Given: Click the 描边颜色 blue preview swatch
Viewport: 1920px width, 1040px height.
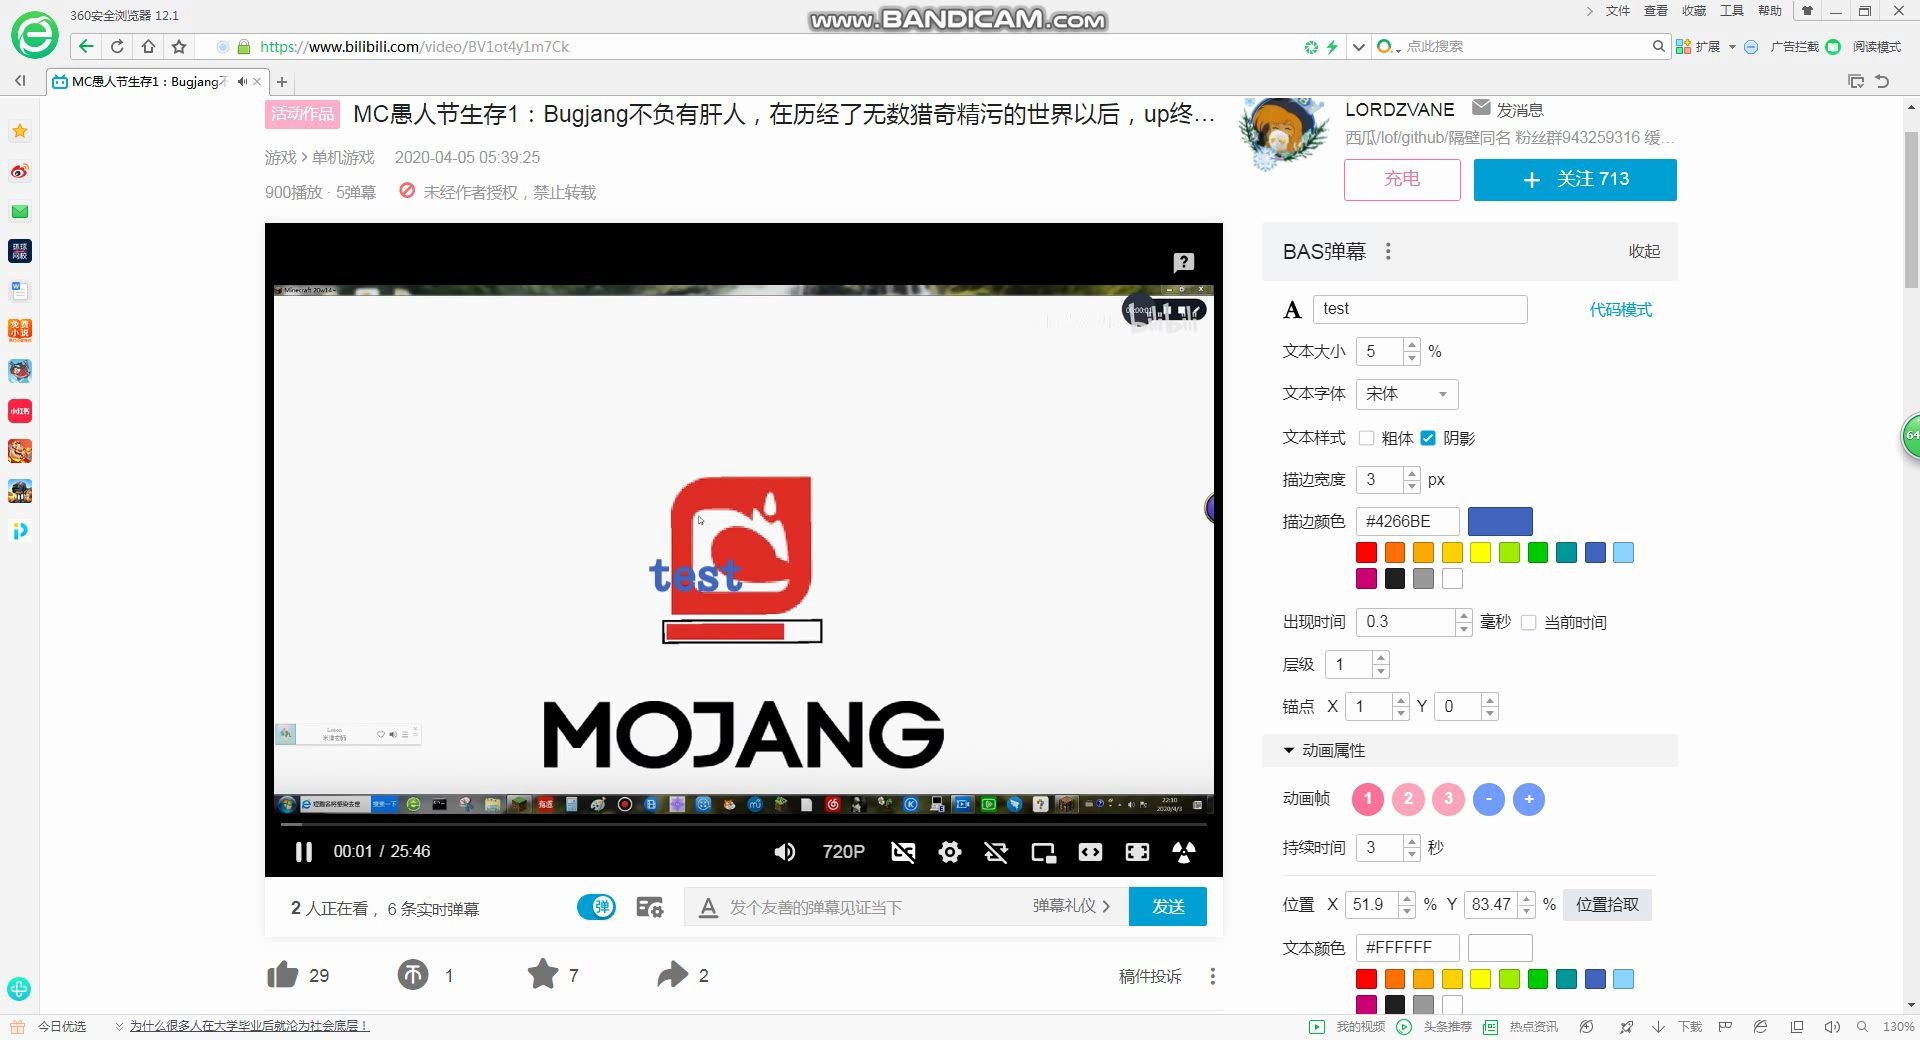Looking at the screenshot, I should click(x=1500, y=521).
